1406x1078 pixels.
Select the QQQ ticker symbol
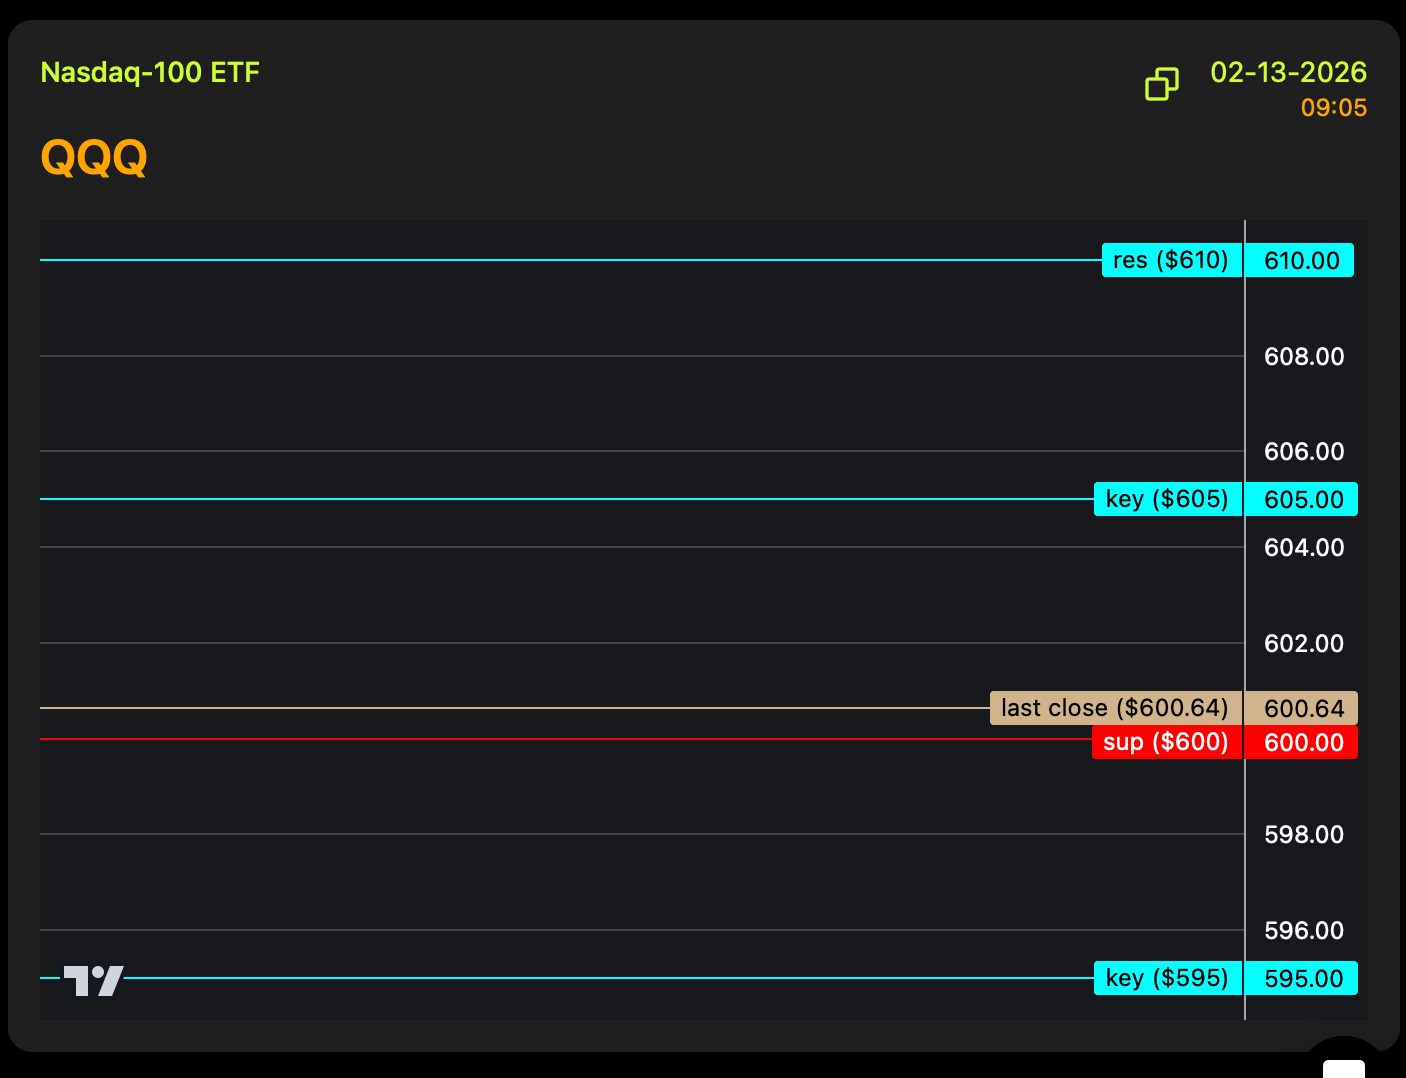click(94, 157)
